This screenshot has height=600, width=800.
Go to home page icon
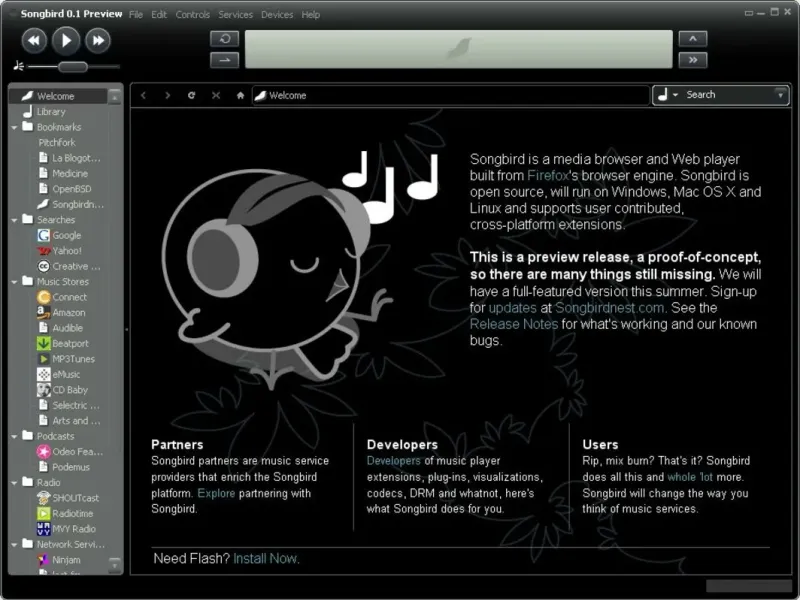coord(240,95)
